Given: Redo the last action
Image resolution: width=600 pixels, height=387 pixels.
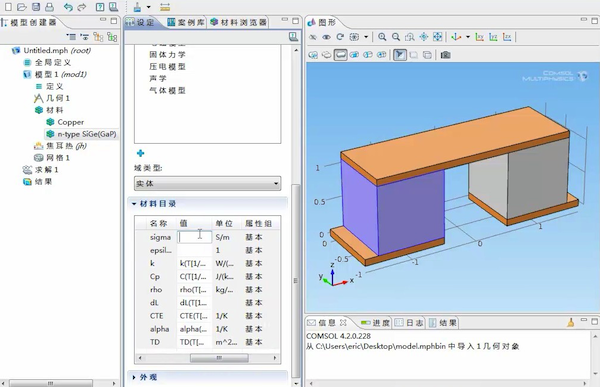Looking at the screenshot, I should point(82,7).
